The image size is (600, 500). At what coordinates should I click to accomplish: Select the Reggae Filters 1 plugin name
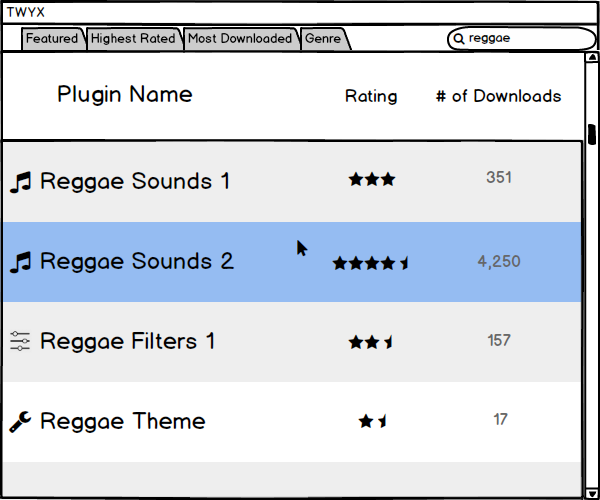pyautogui.click(x=128, y=341)
